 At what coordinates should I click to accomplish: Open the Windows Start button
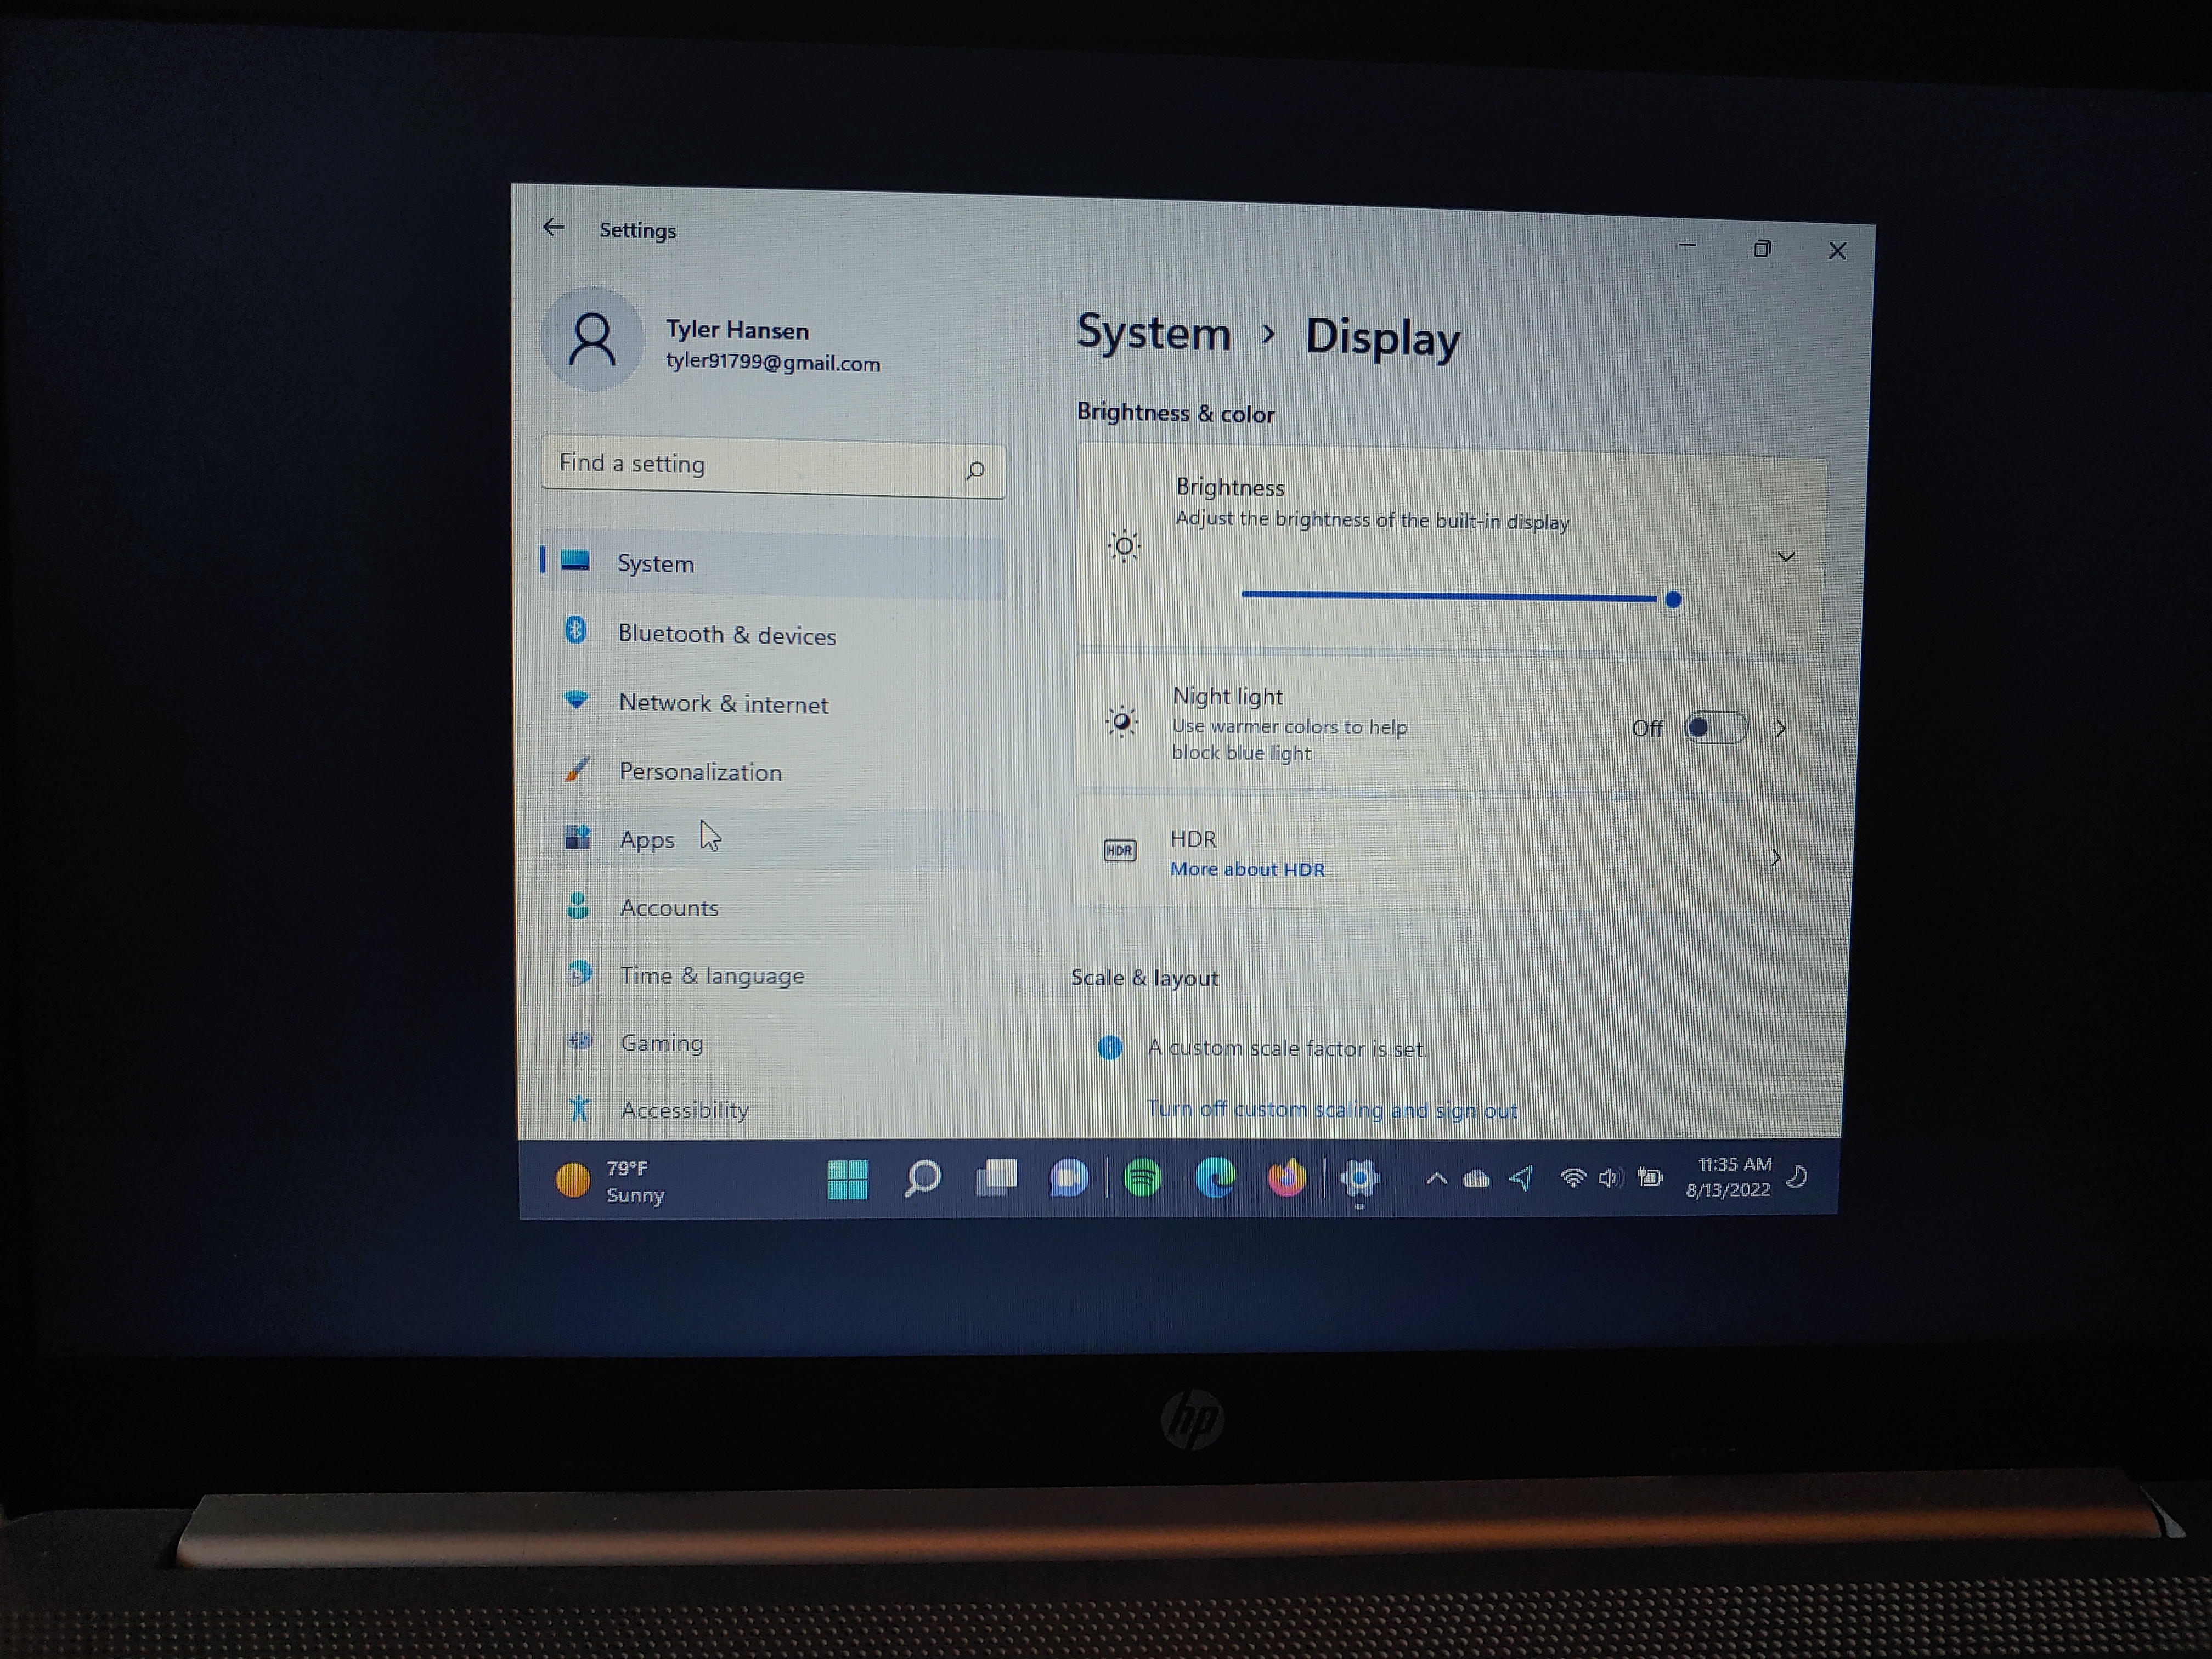click(848, 1179)
